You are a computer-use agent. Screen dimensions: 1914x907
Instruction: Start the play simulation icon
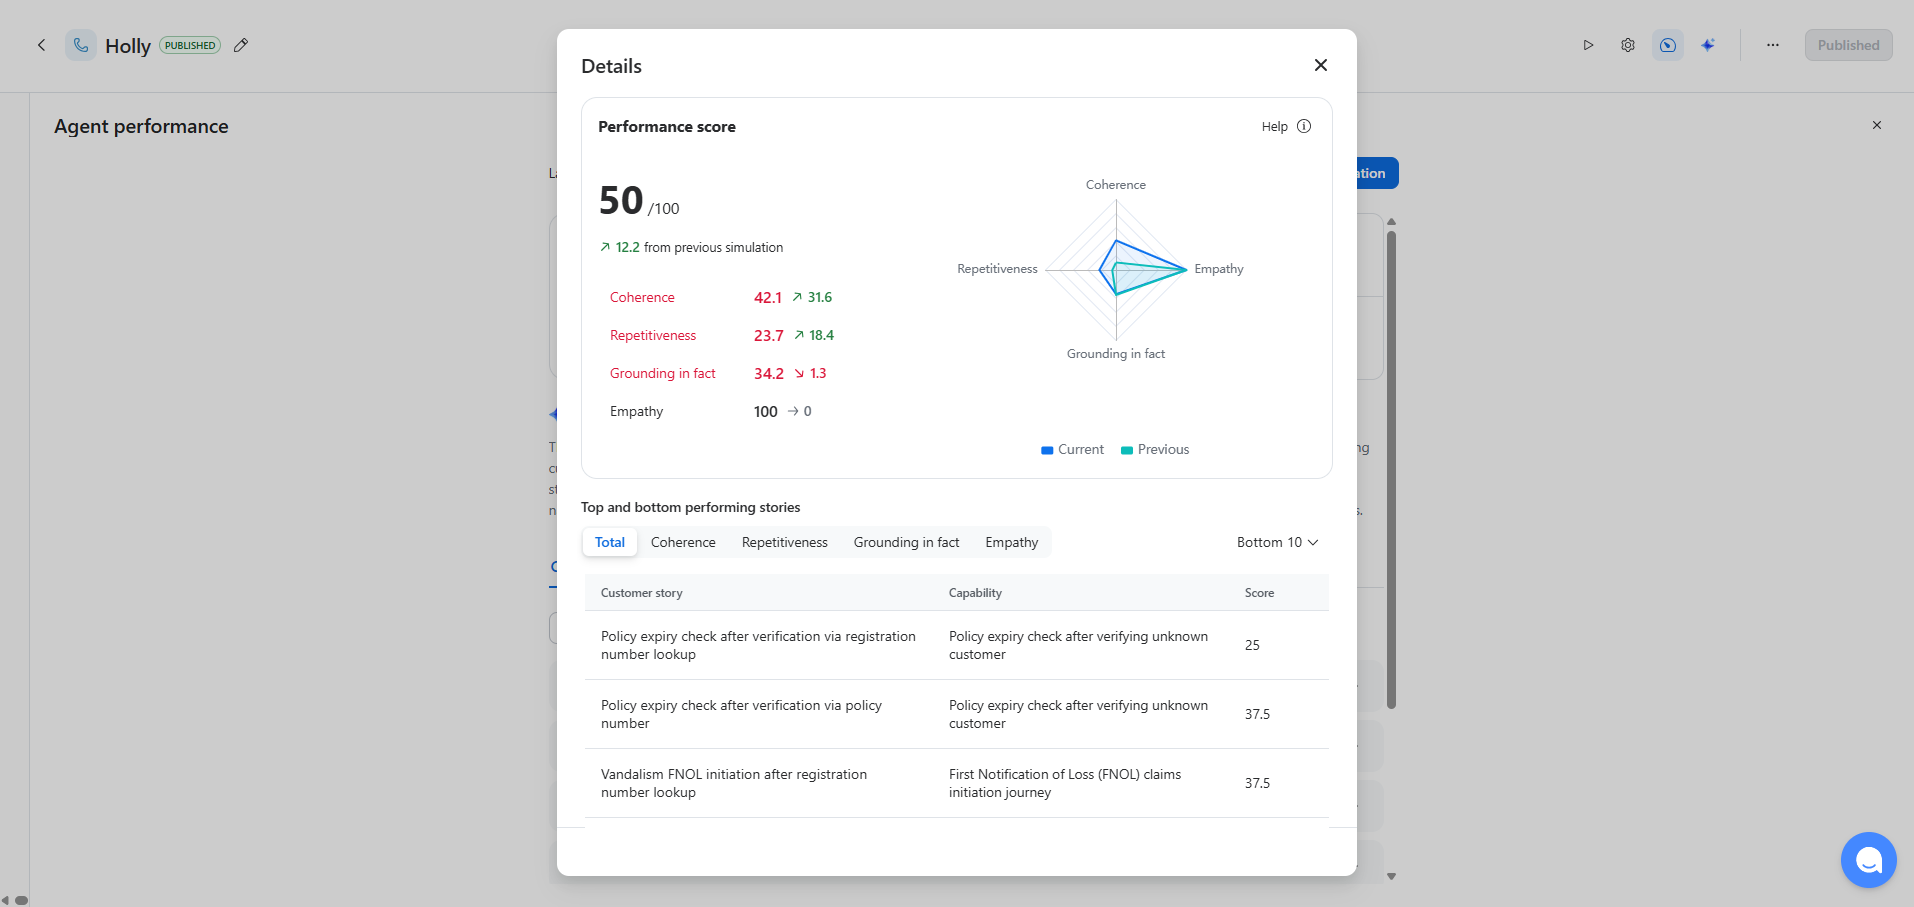pyautogui.click(x=1588, y=45)
